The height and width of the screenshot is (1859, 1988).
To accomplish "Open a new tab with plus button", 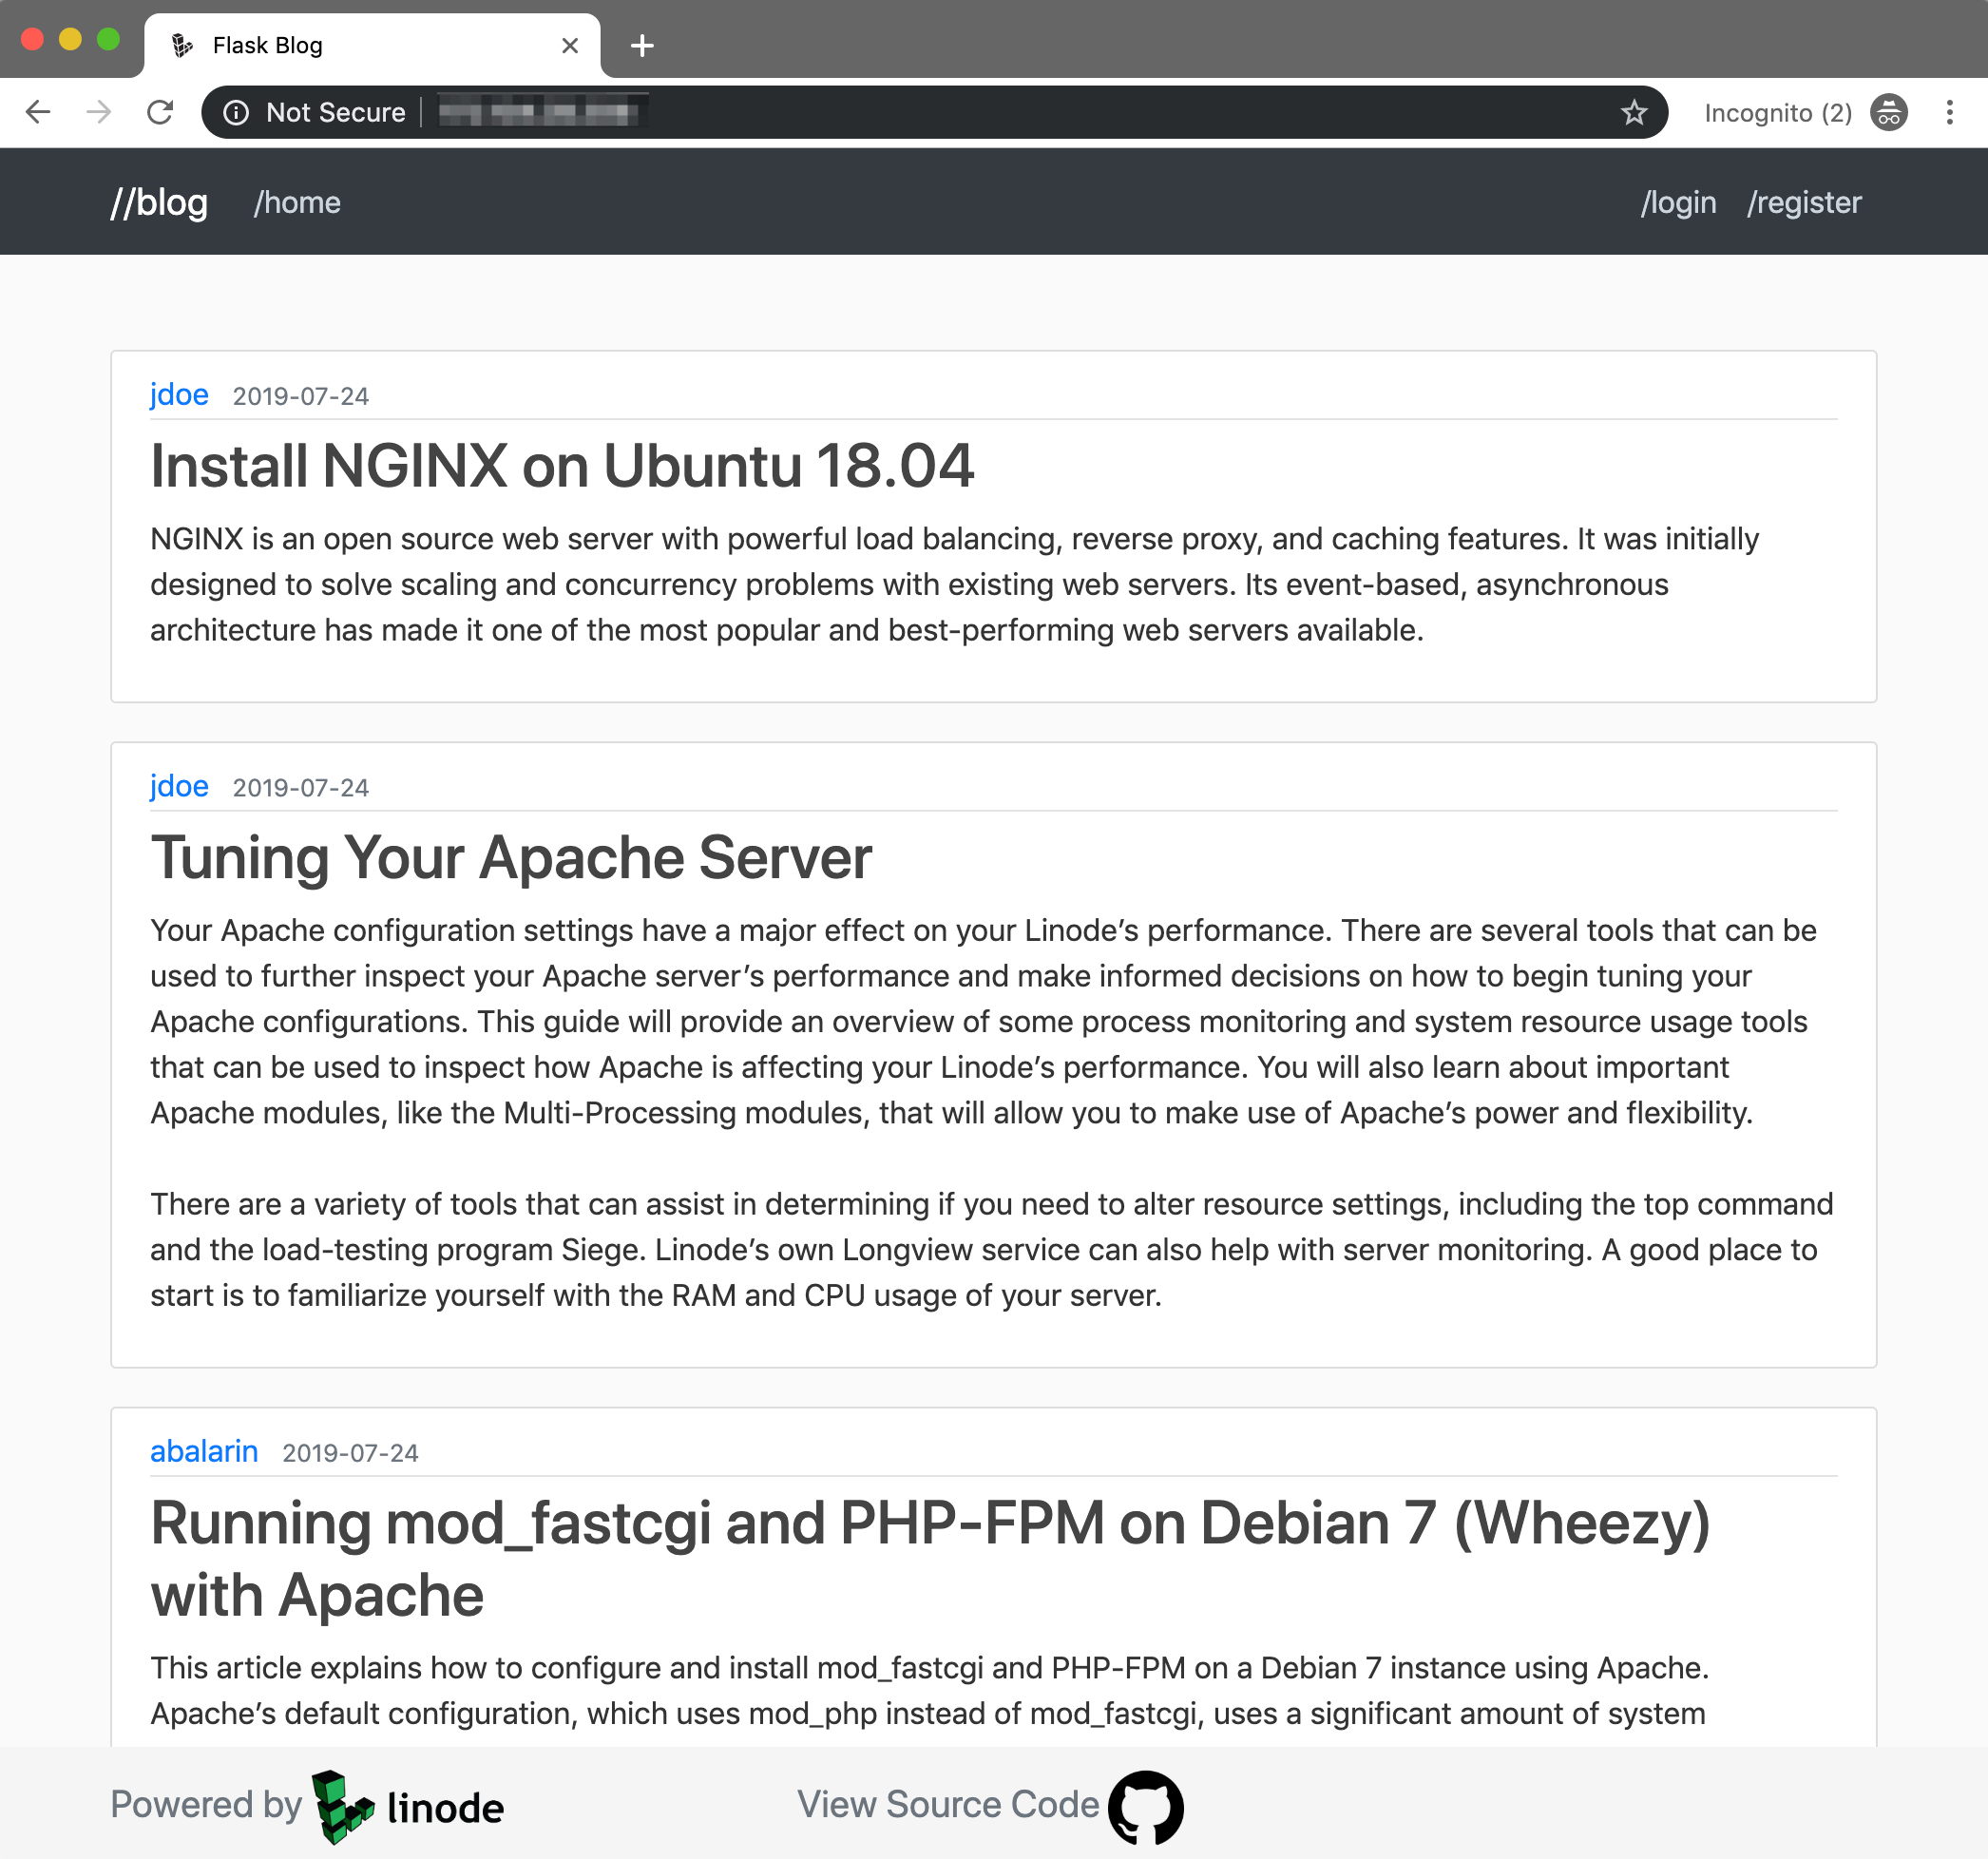I will (642, 45).
